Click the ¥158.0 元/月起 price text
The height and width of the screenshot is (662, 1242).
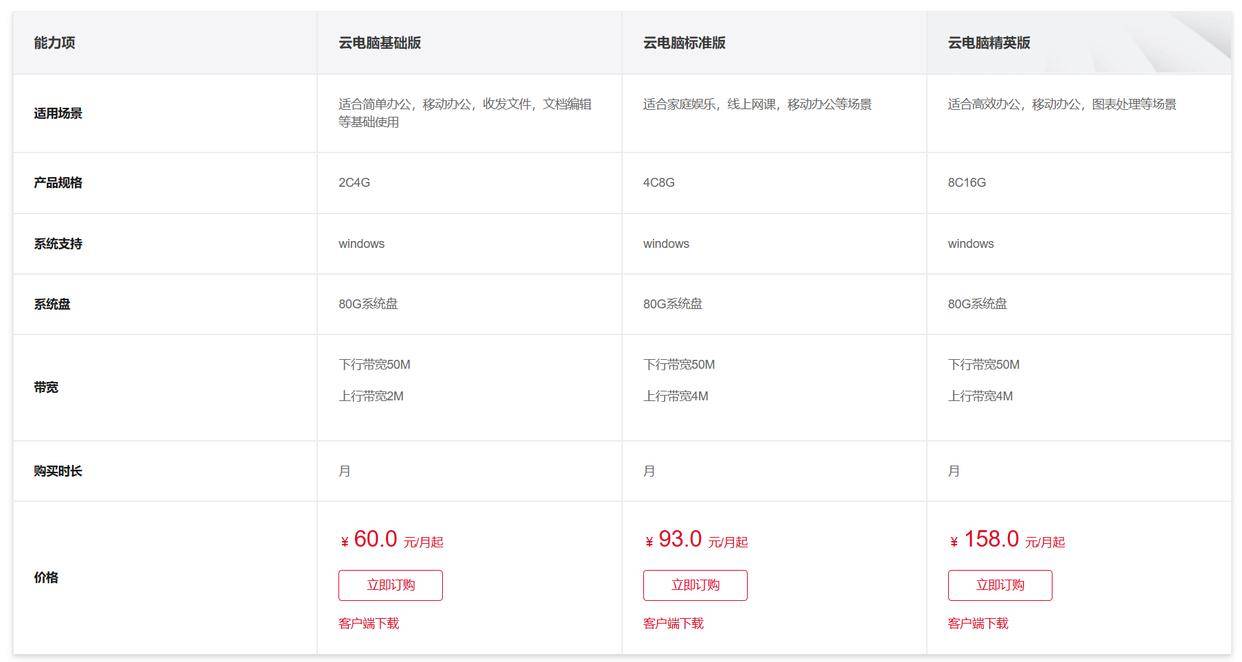point(1005,539)
